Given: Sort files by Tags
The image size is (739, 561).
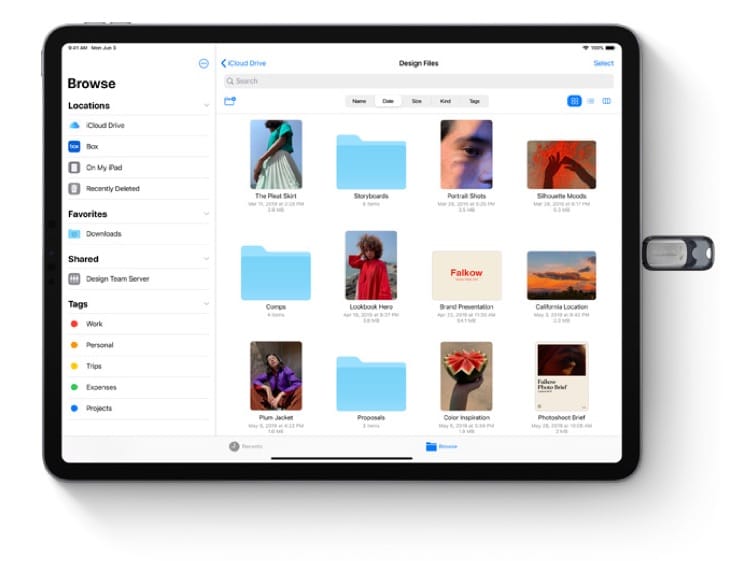Looking at the screenshot, I should (474, 101).
